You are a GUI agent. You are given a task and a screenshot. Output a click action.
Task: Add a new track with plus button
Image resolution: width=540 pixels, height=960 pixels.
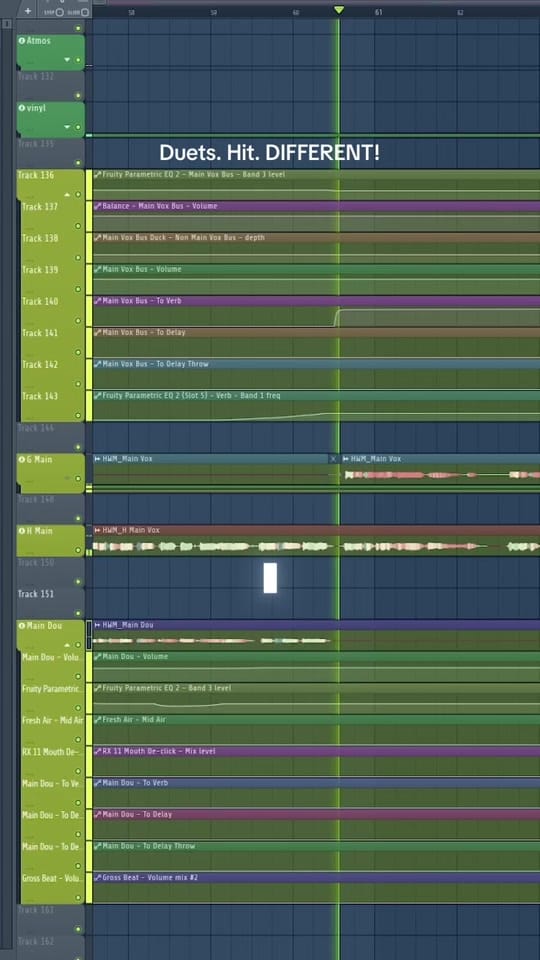coord(28,11)
